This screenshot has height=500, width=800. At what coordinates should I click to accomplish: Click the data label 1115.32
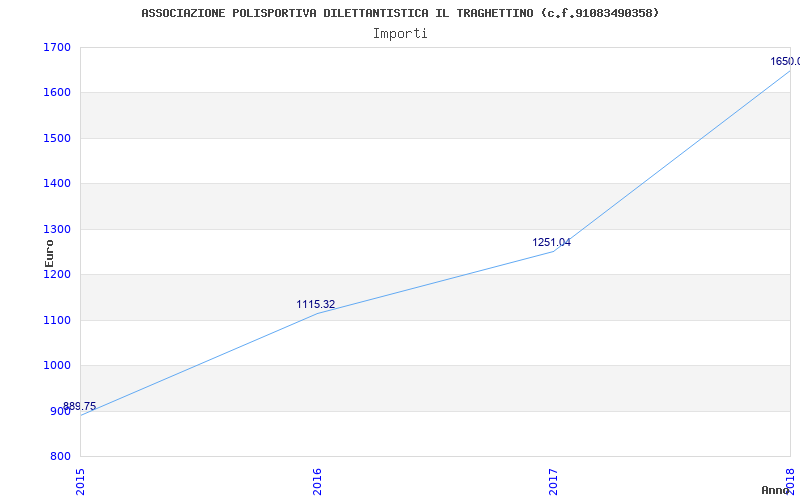[x=316, y=305]
